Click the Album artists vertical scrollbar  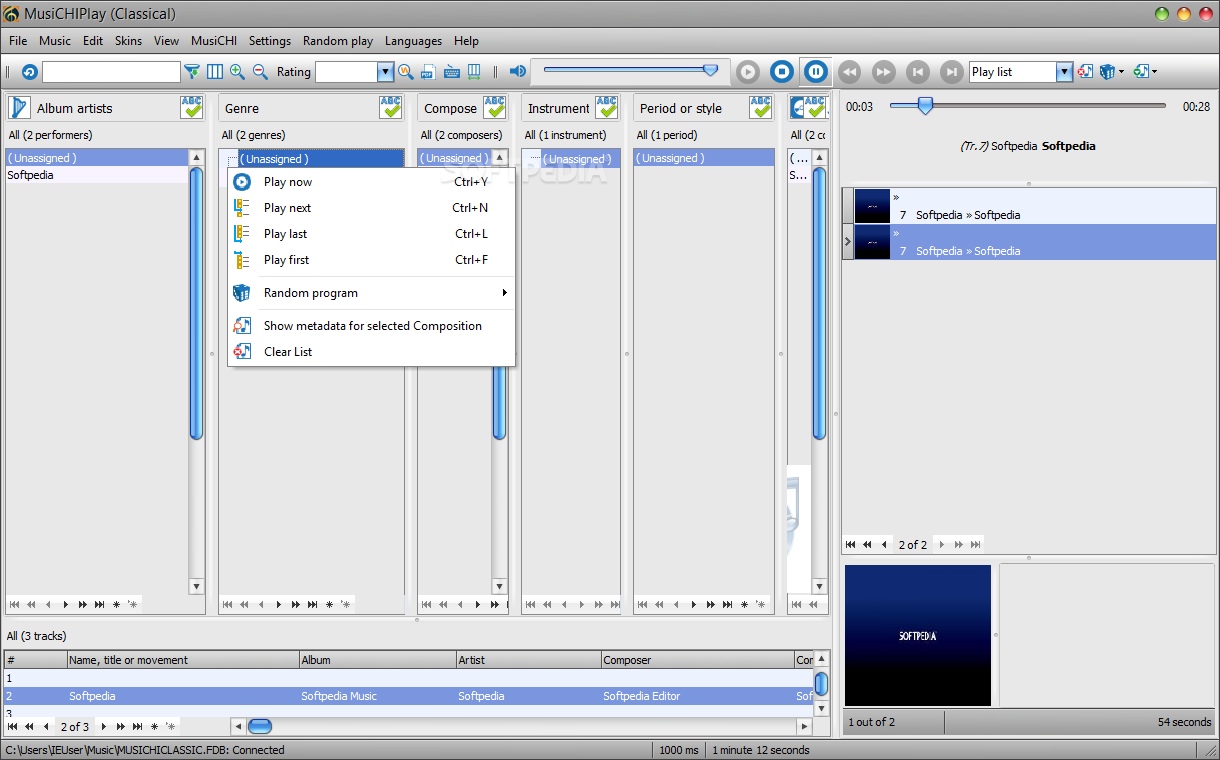click(196, 373)
